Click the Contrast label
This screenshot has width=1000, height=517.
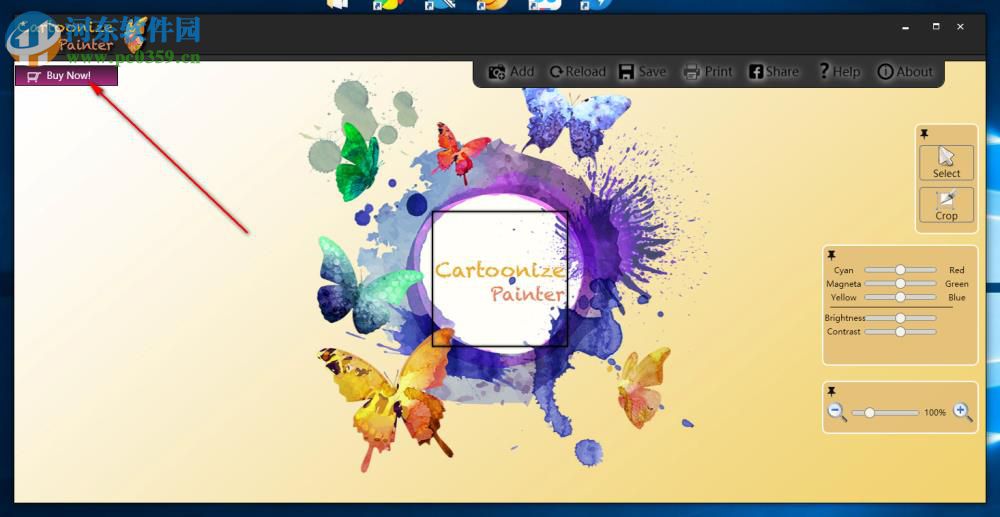coord(844,331)
